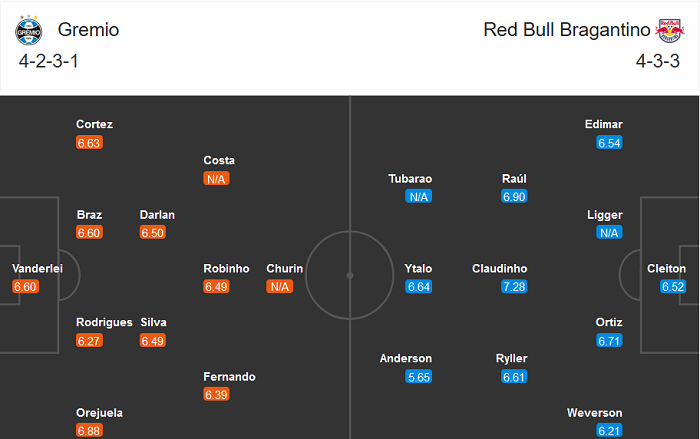Click Weverson's 6.21 rating badge
The width and height of the screenshot is (700, 439).
(x=609, y=431)
